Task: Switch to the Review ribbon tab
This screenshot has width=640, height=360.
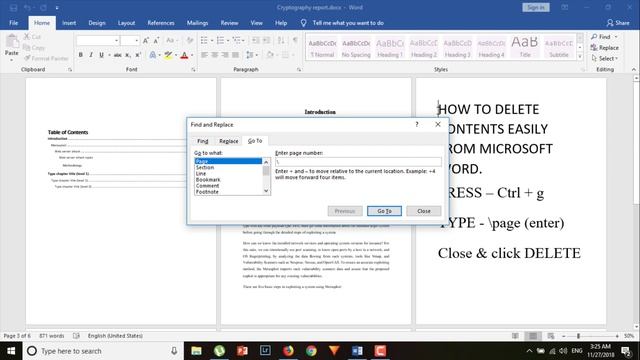Action: tap(229, 23)
